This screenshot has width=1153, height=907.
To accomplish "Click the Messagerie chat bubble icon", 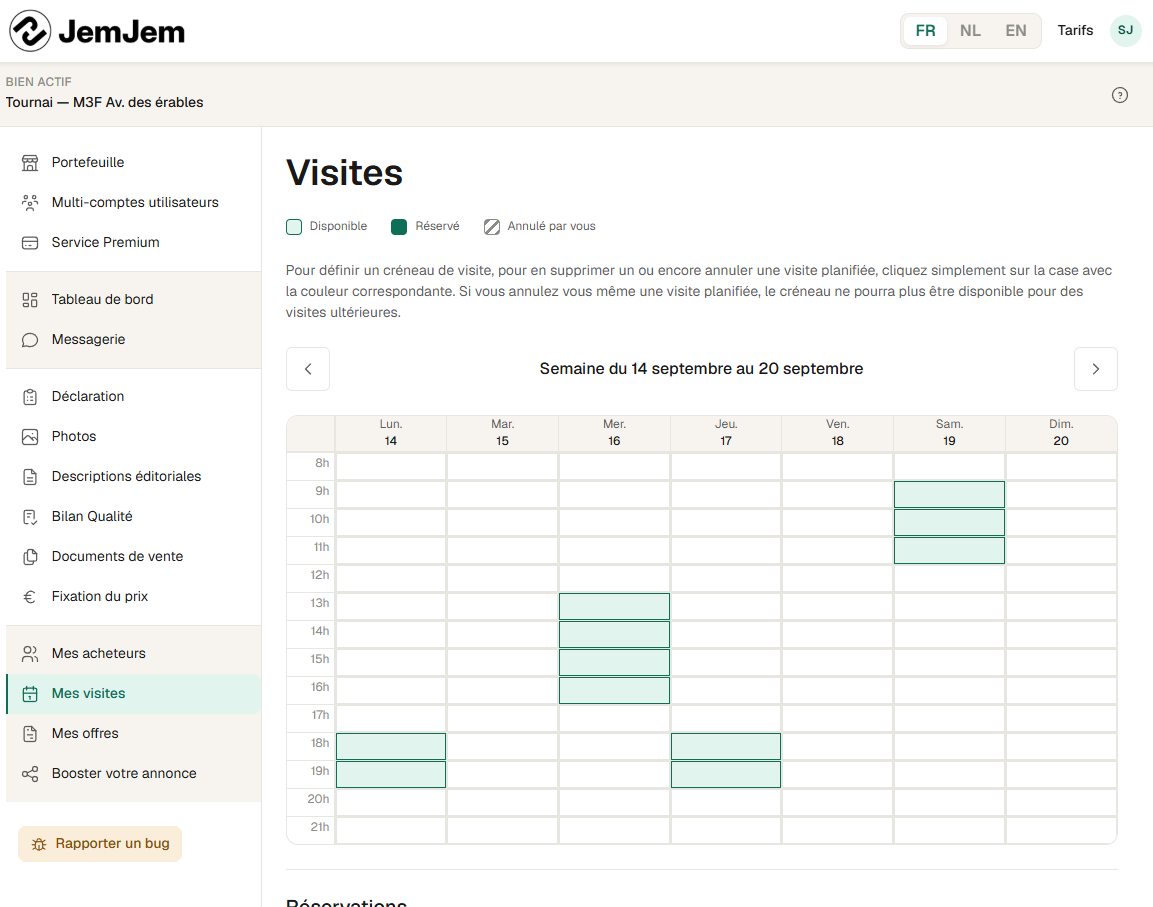I will (29, 340).
